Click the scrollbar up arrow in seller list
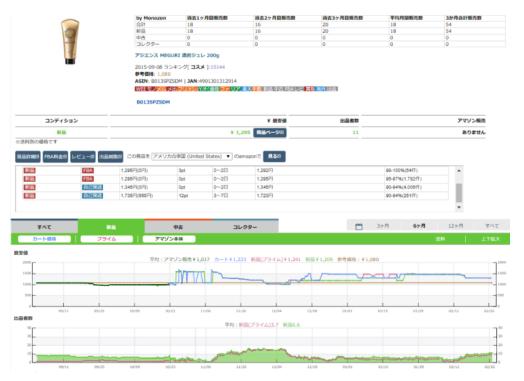This screenshot has width=524, height=381. click(459, 170)
